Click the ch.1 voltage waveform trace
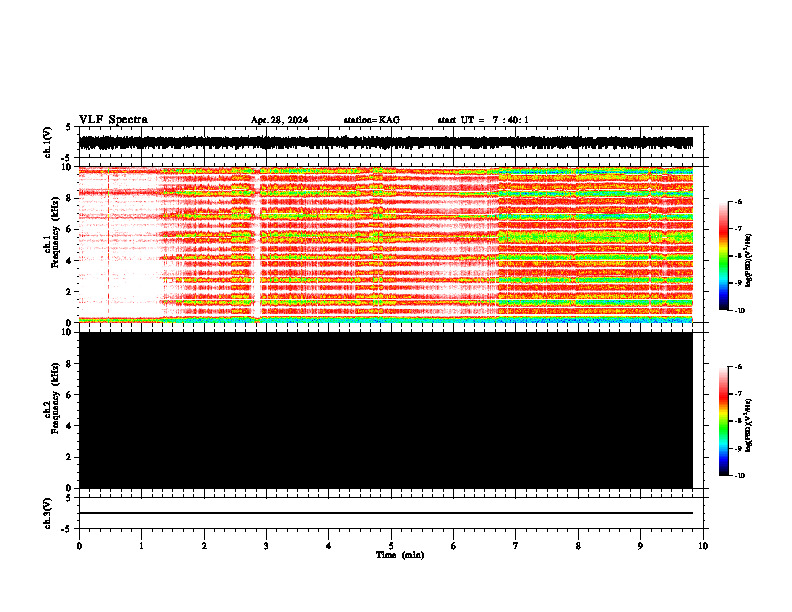Screen dimensions: 792x612 tap(386, 142)
